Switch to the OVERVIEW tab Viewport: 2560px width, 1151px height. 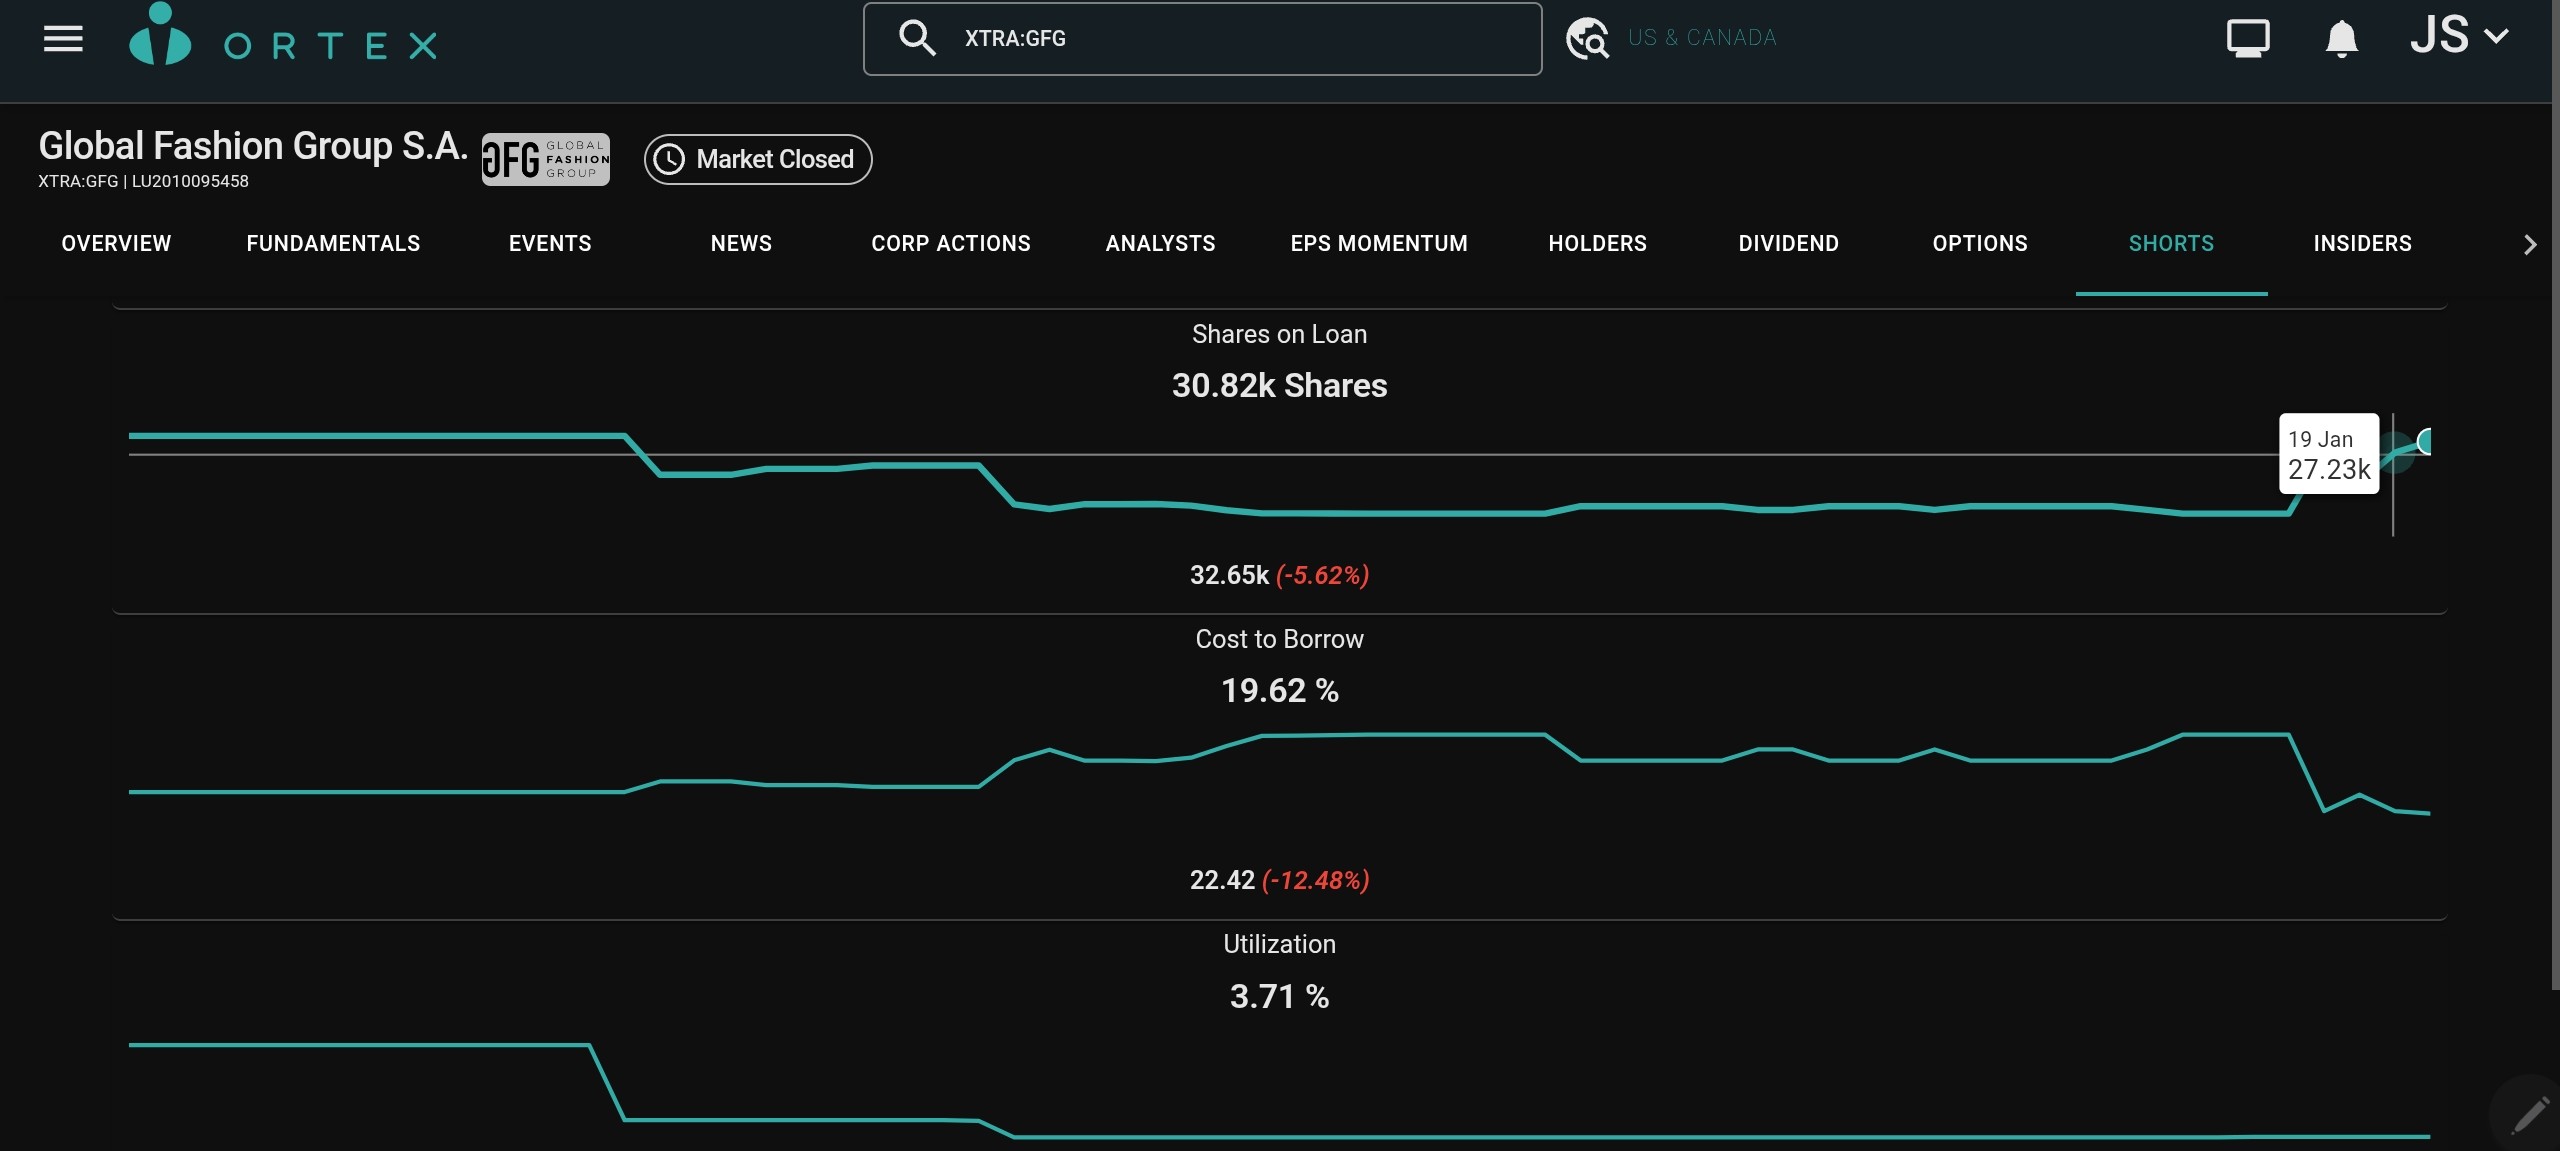pyautogui.click(x=116, y=244)
